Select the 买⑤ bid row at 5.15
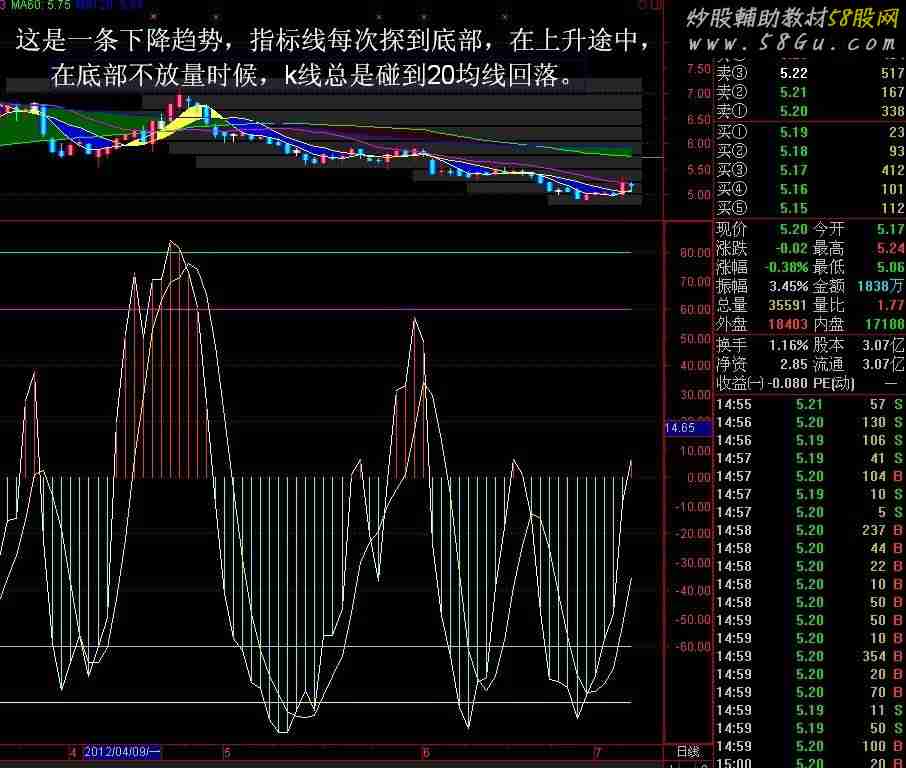The image size is (906, 768). [x=810, y=208]
